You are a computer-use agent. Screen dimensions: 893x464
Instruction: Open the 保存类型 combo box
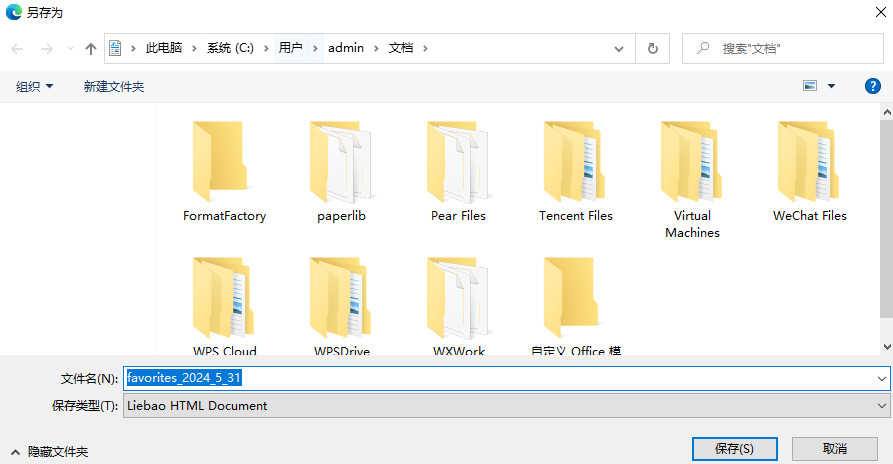pos(506,406)
